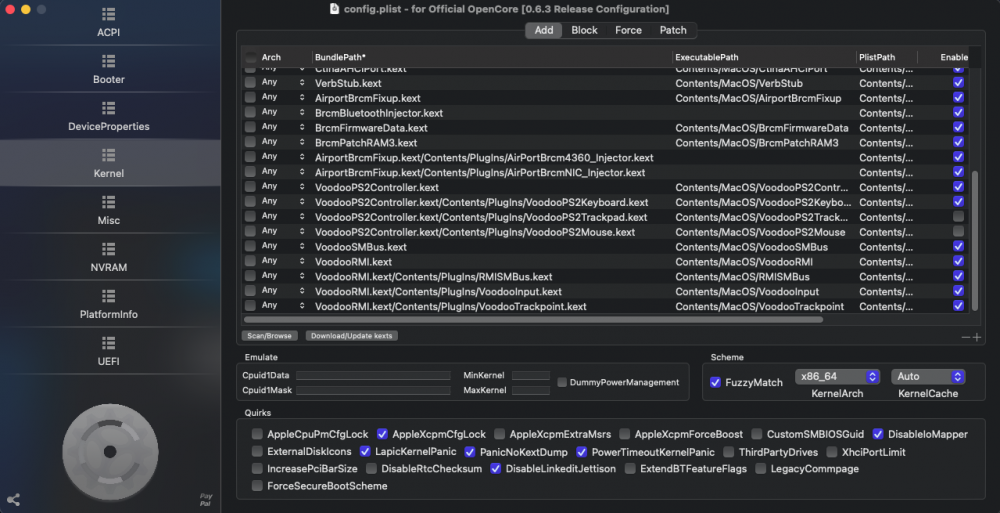Click the Arch column header
Screen dimensions: 1000x513
click(x=271, y=57)
